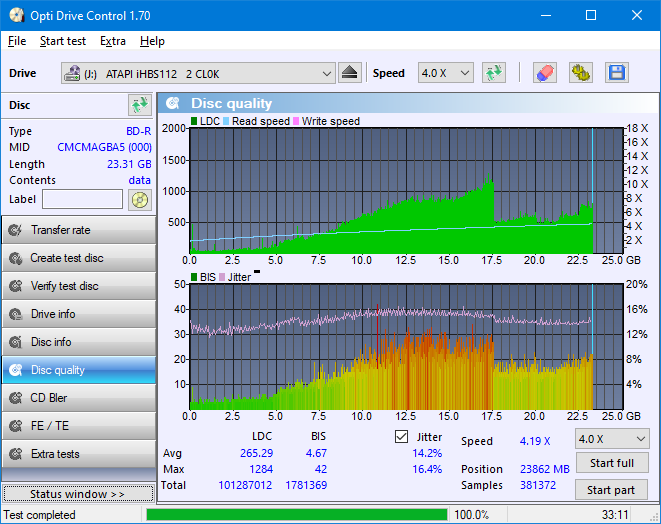Open the Start test menu

[x=62, y=41]
